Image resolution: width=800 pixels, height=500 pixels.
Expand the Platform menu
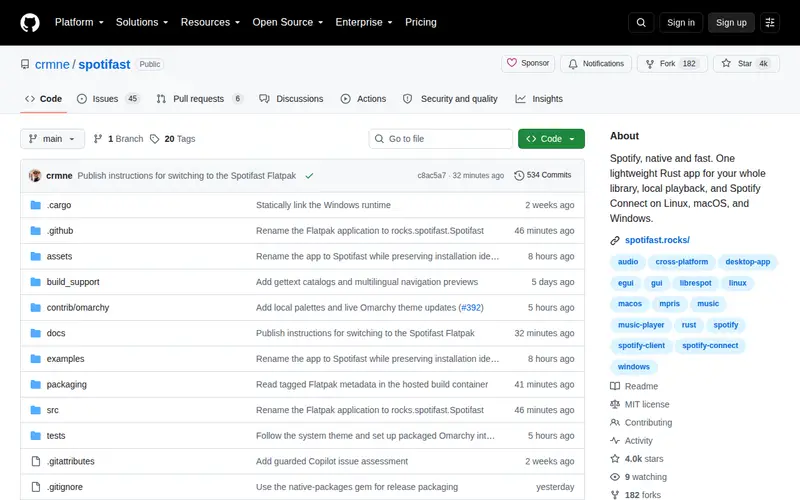[79, 22]
